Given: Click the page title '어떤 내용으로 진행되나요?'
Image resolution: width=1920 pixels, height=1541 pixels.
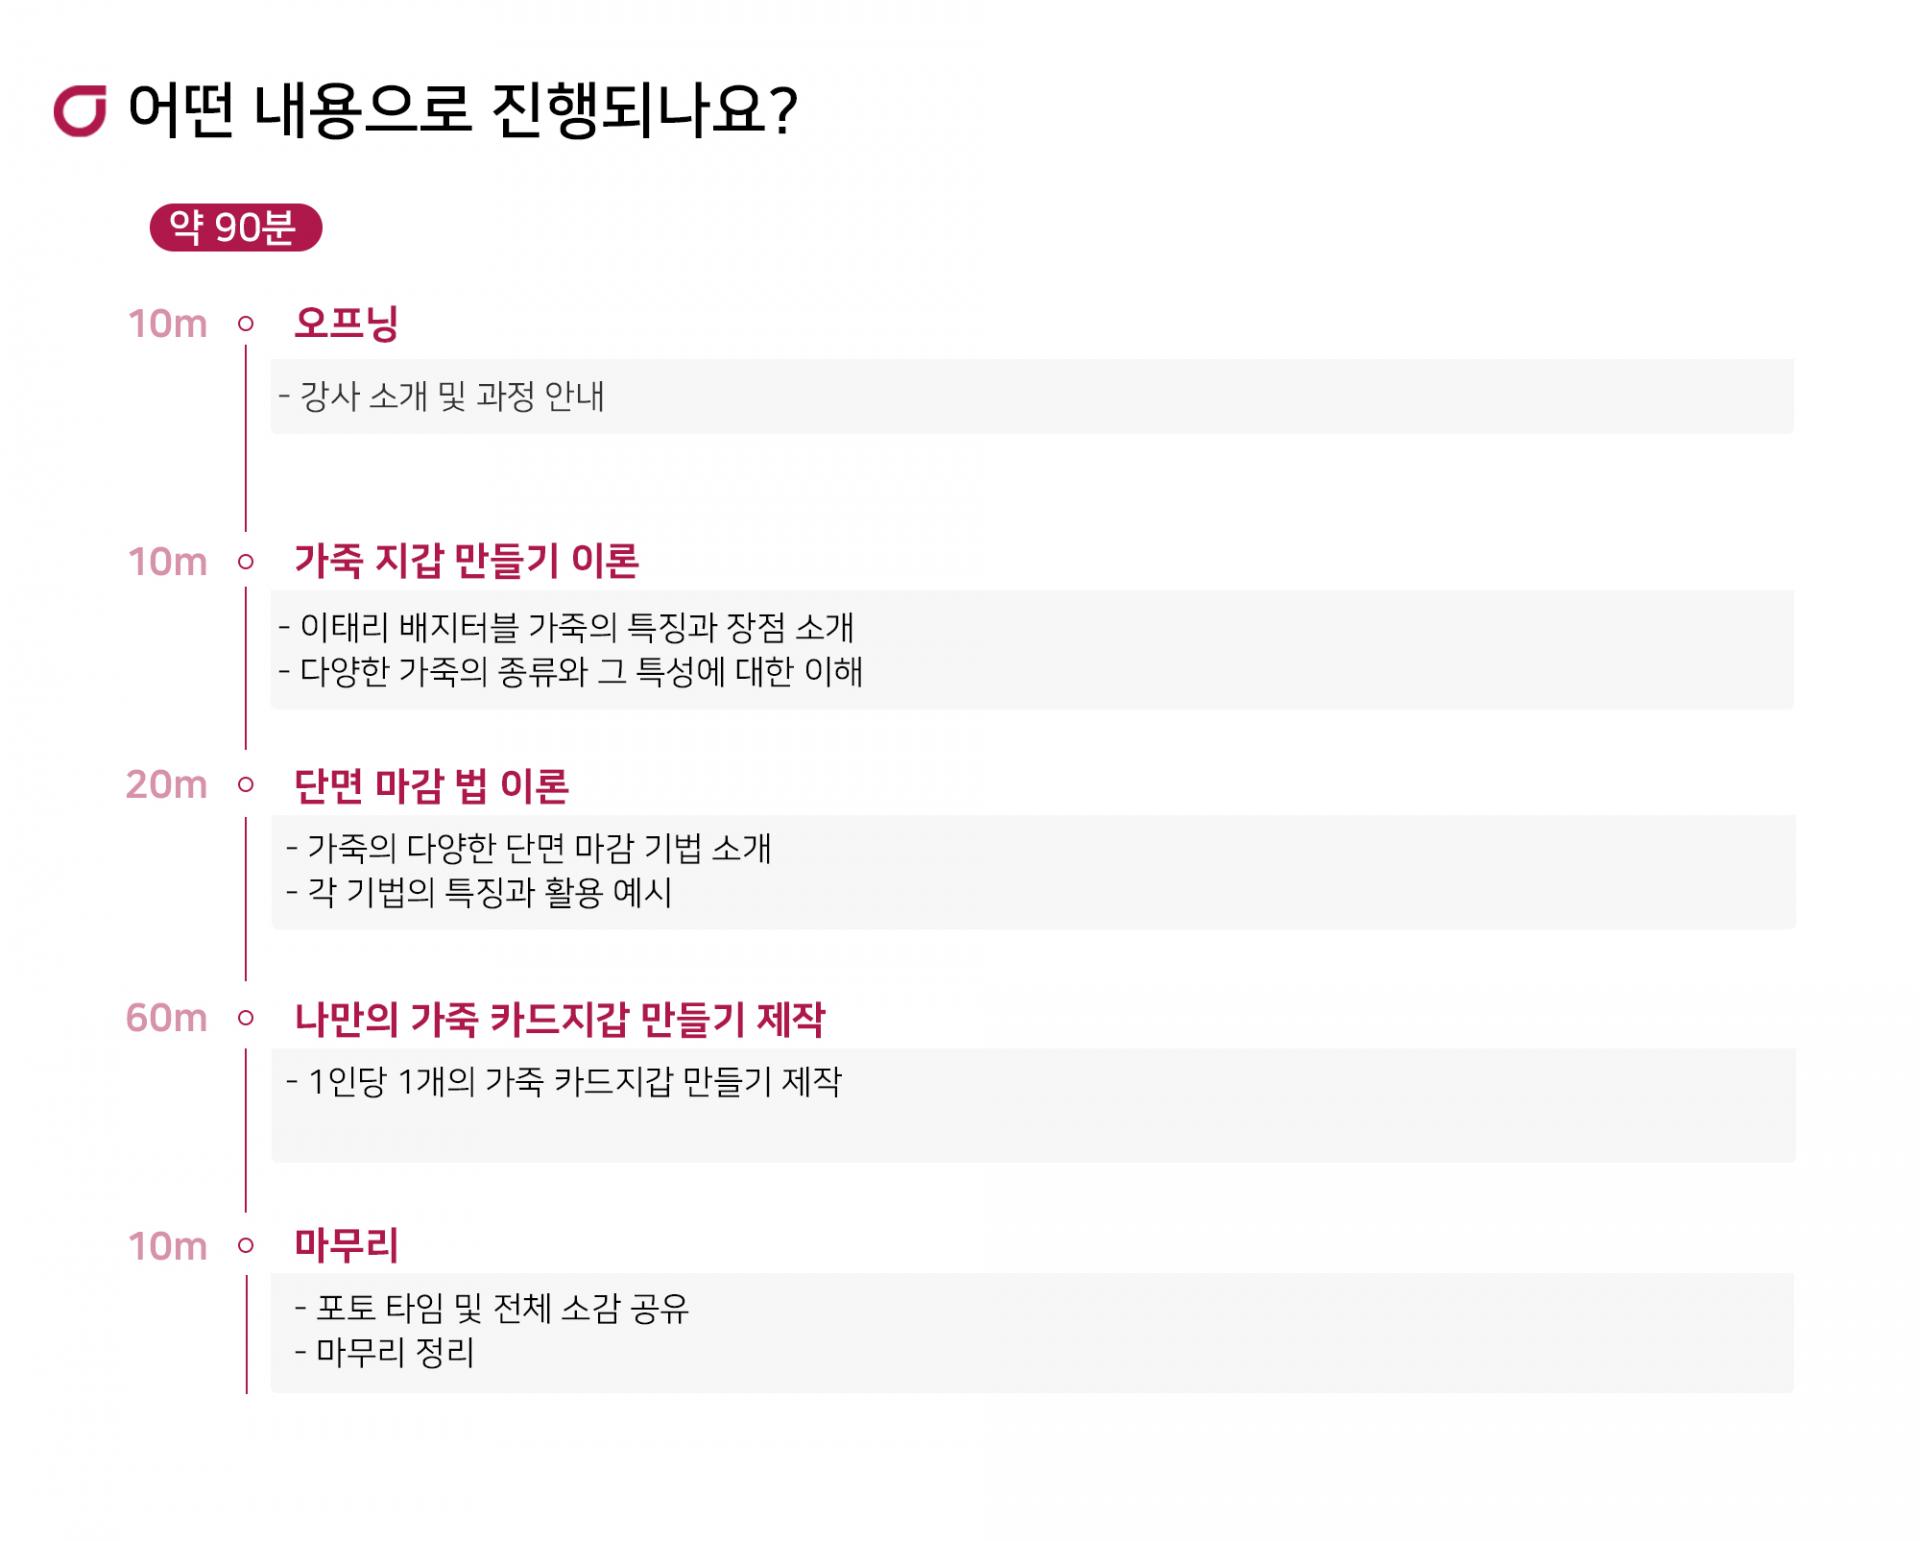Looking at the screenshot, I should pyautogui.click(x=463, y=111).
